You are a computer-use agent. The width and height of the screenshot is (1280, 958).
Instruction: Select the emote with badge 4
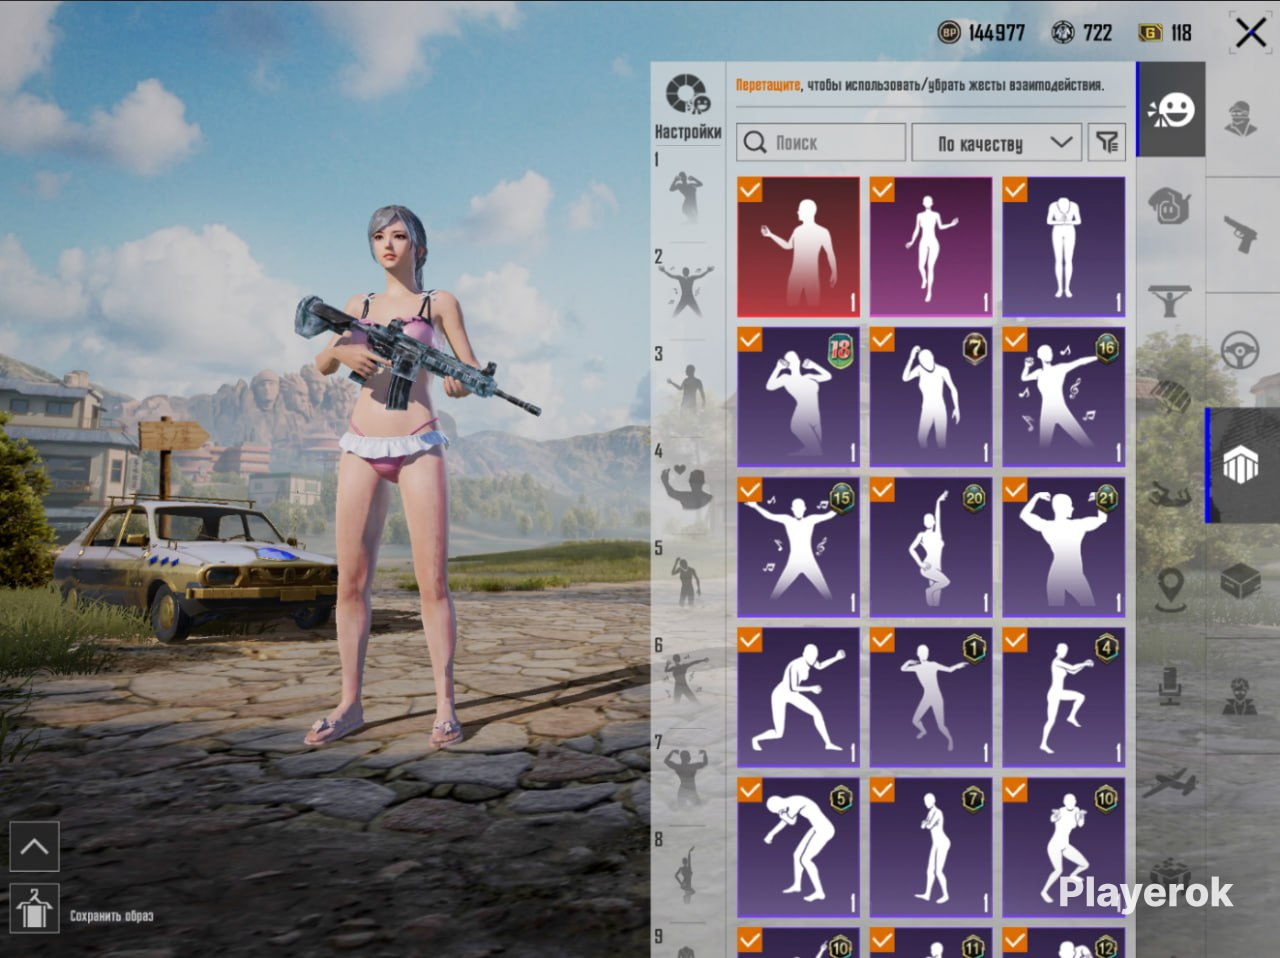pos(1064,697)
